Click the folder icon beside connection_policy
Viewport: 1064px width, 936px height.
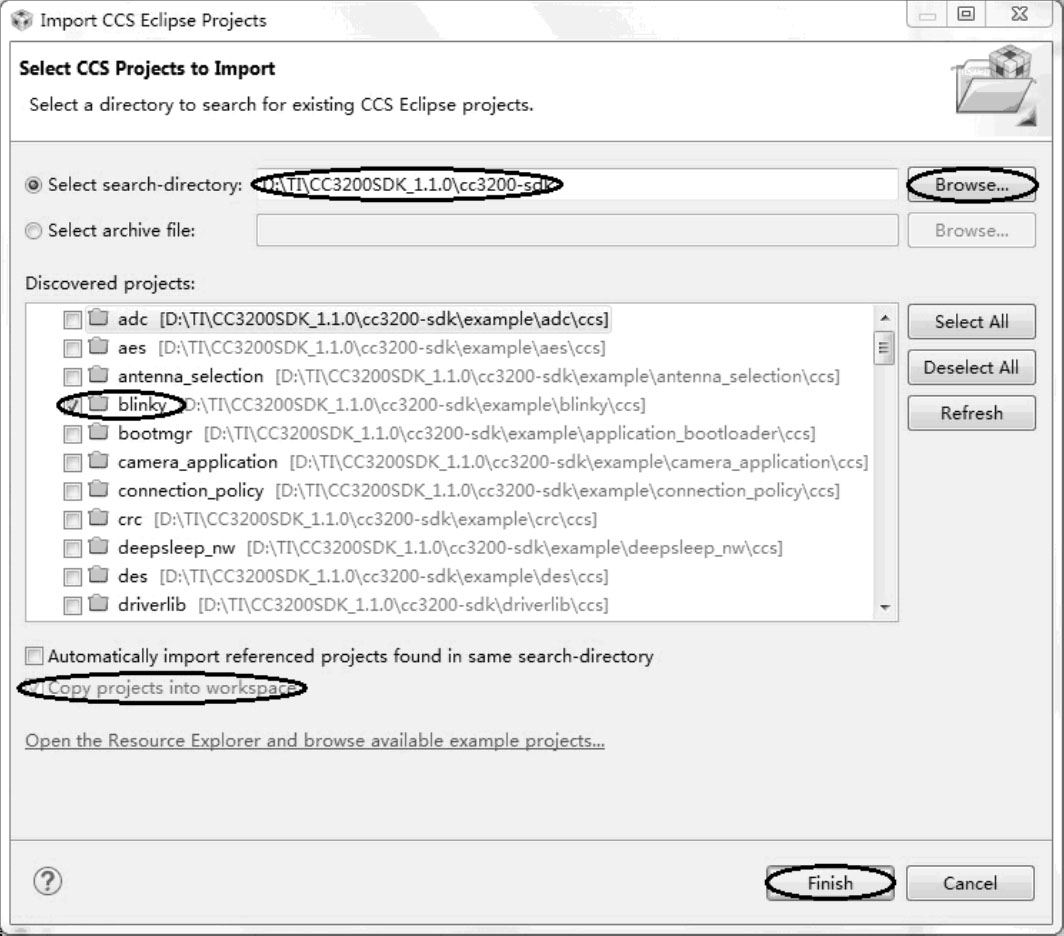tap(99, 489)
